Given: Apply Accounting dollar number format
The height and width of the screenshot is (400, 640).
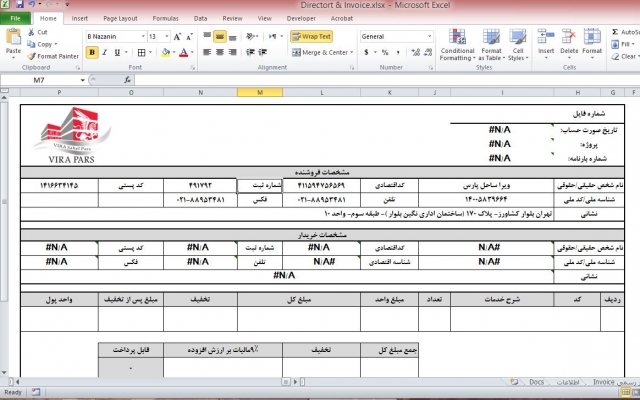Looking at the screenshot, I should [366, 52].
